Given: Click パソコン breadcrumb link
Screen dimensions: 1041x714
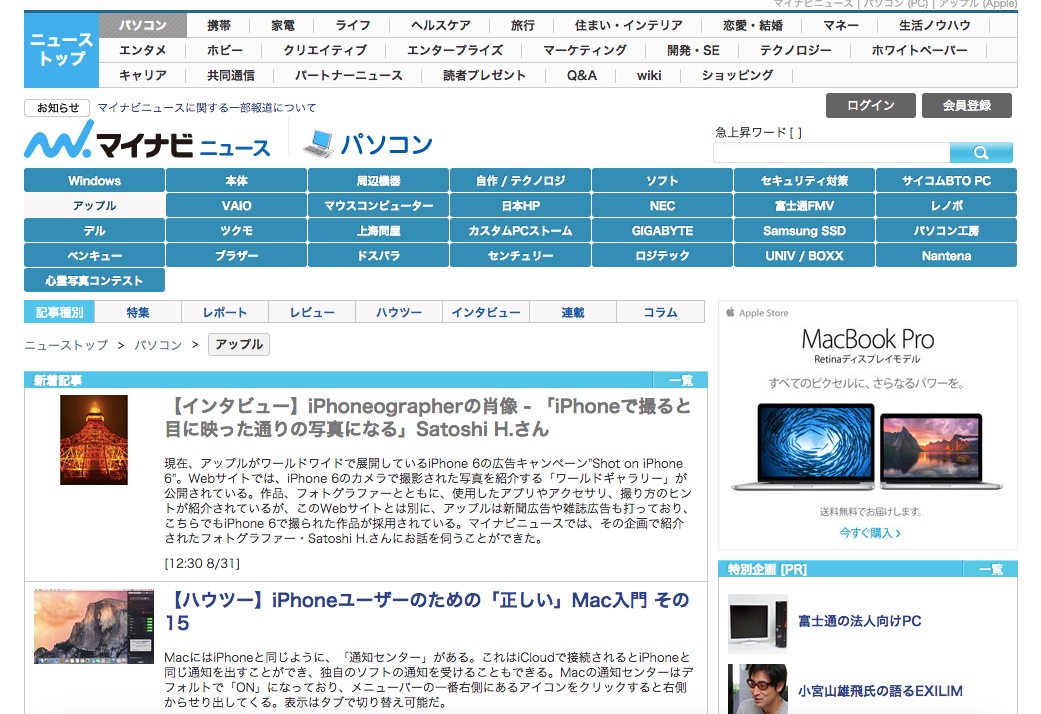Looking at the screenshot, I should pos(158,345).
